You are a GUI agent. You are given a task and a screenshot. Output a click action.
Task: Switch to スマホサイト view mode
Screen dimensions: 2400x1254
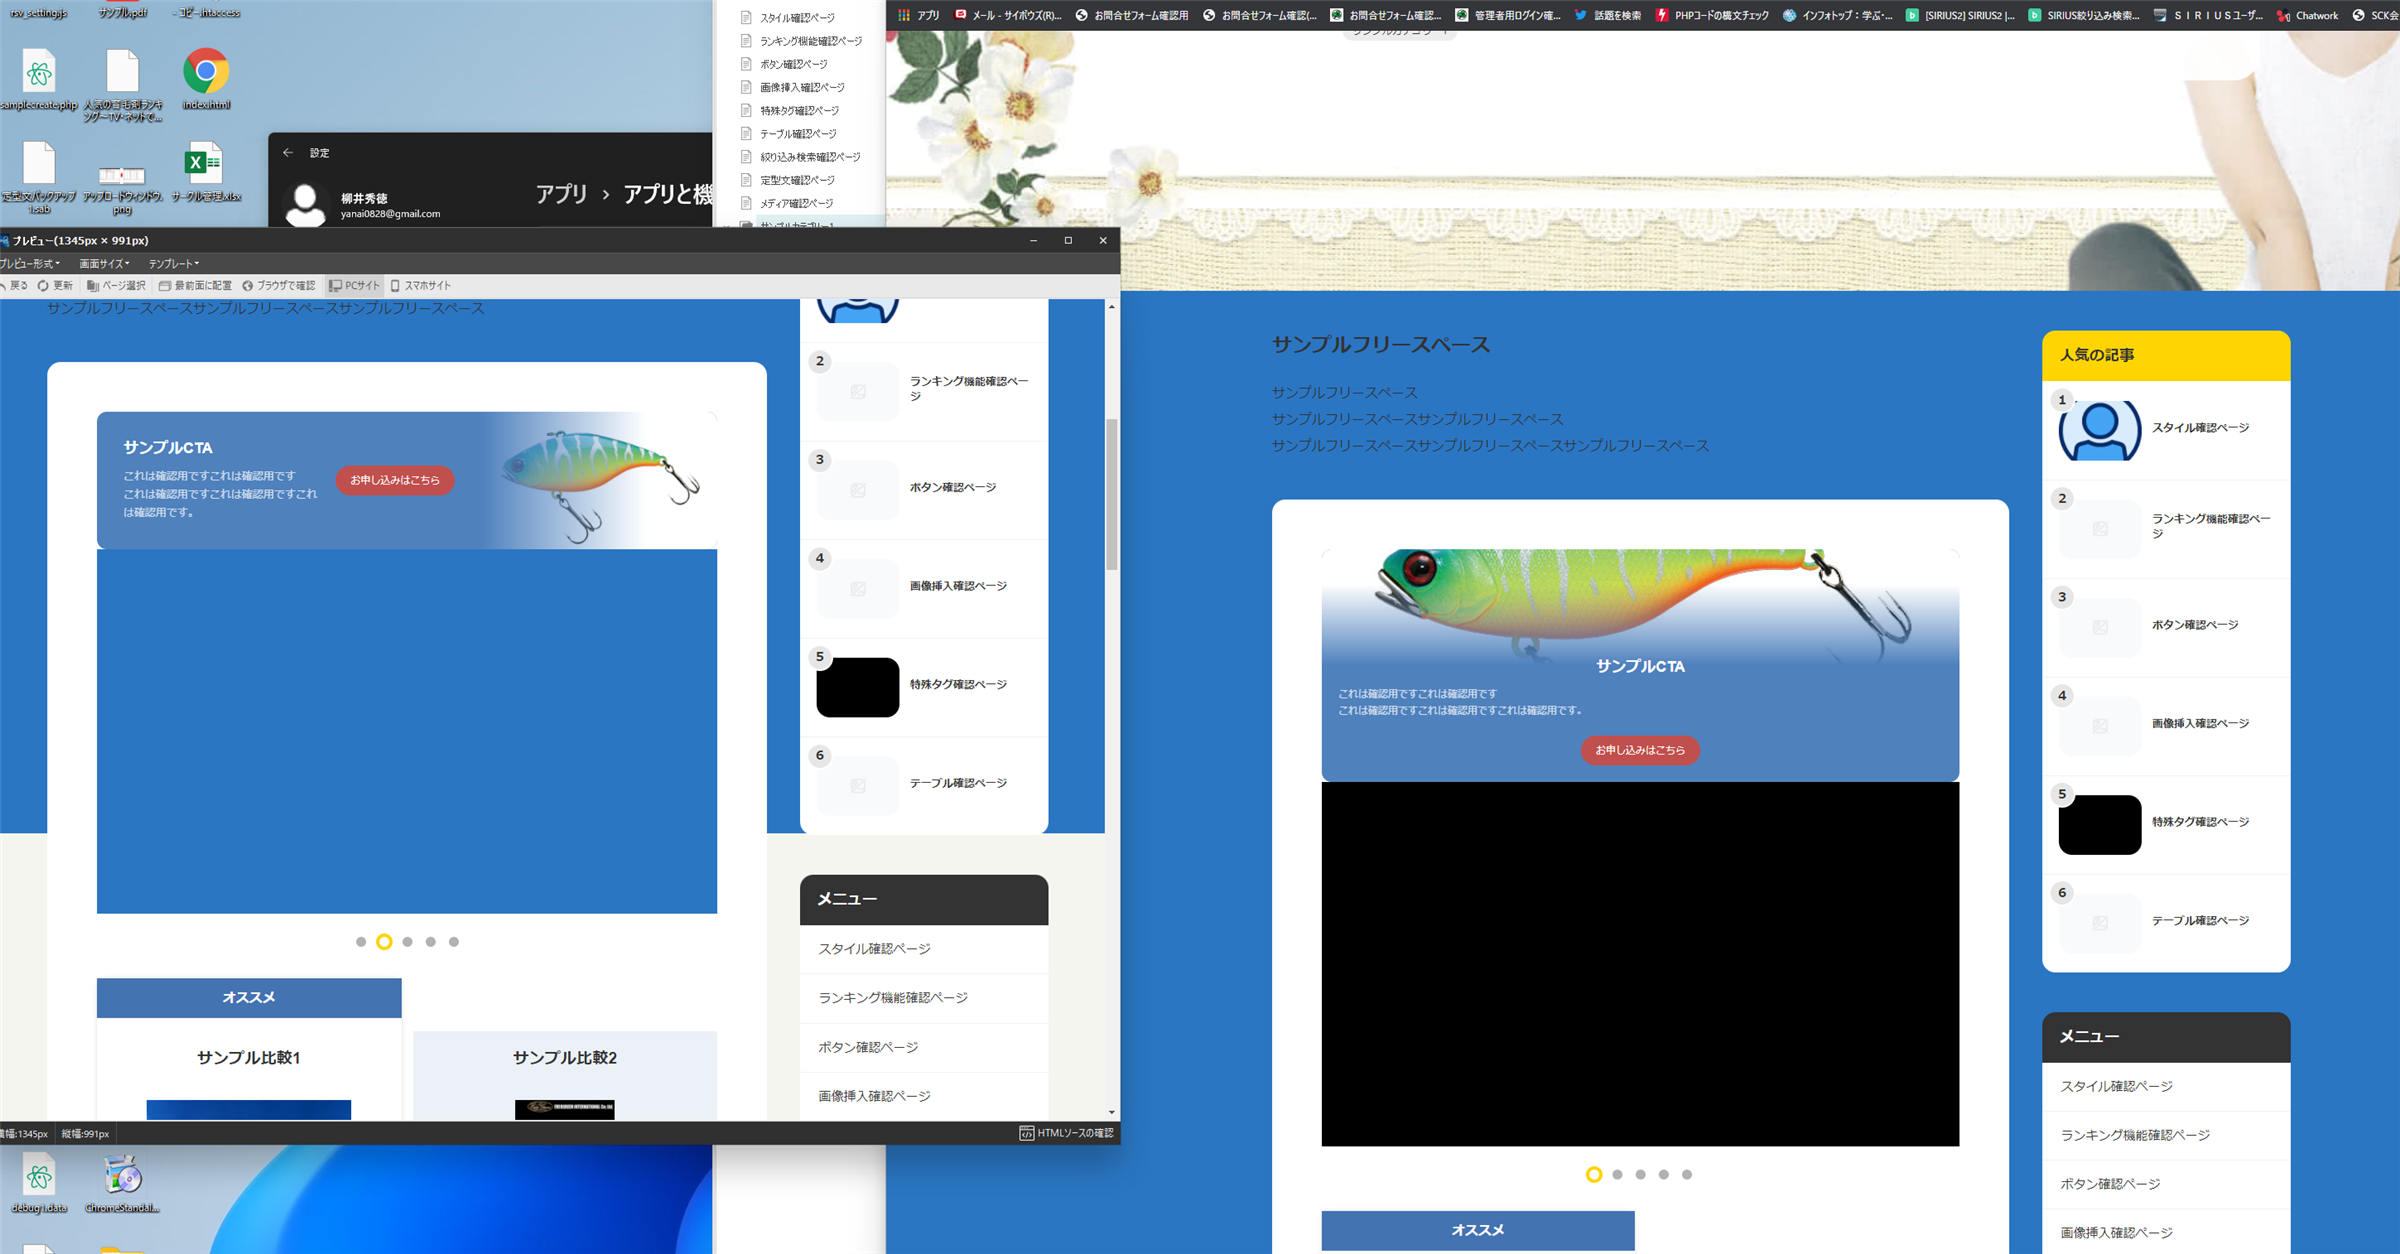pos(421,286)
